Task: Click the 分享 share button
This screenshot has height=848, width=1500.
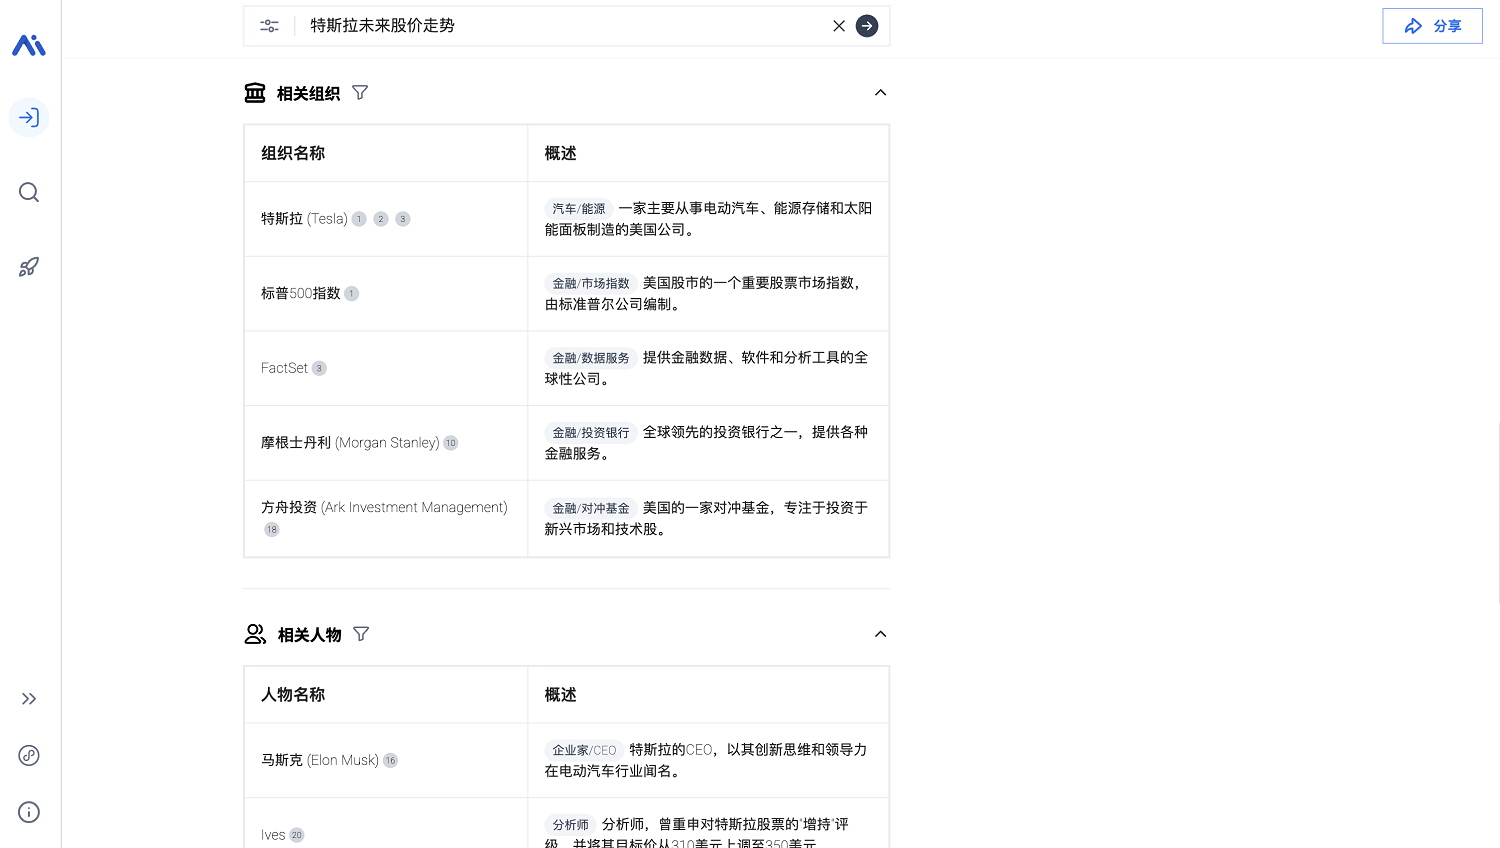Action: point(1432,26)
